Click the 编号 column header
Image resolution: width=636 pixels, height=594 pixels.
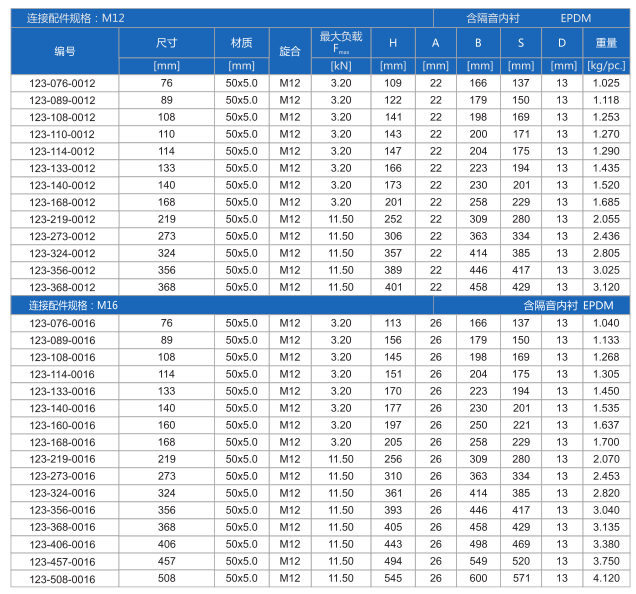(x=65, y=51)
